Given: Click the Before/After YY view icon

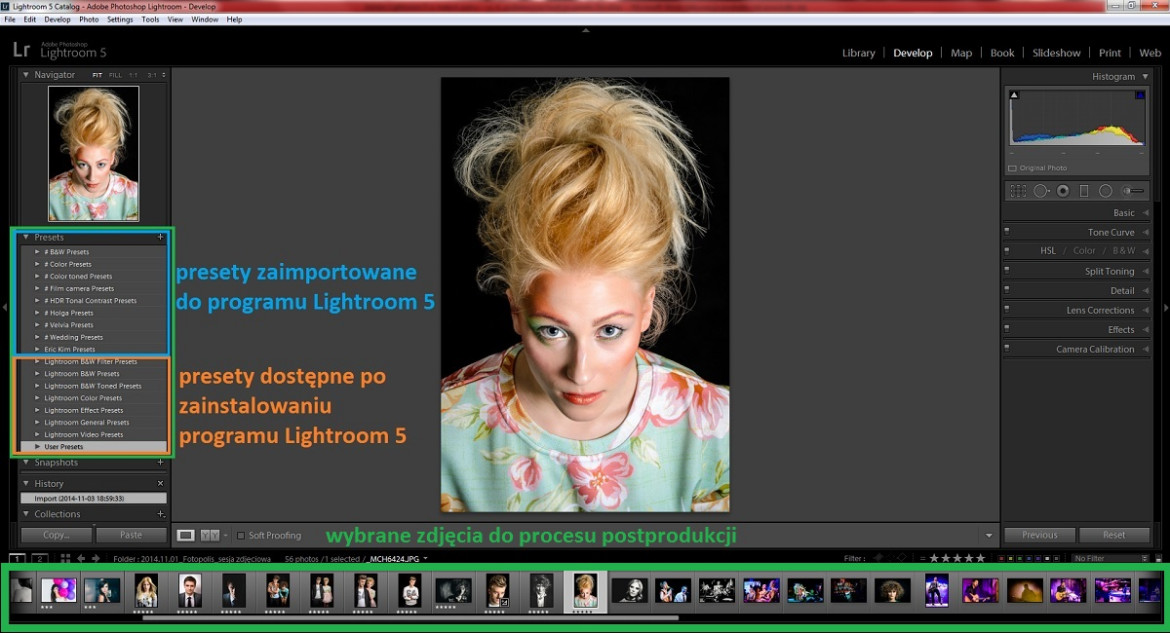Looking at the screenshot, I should pyautogui.click(x=210, y=535).
